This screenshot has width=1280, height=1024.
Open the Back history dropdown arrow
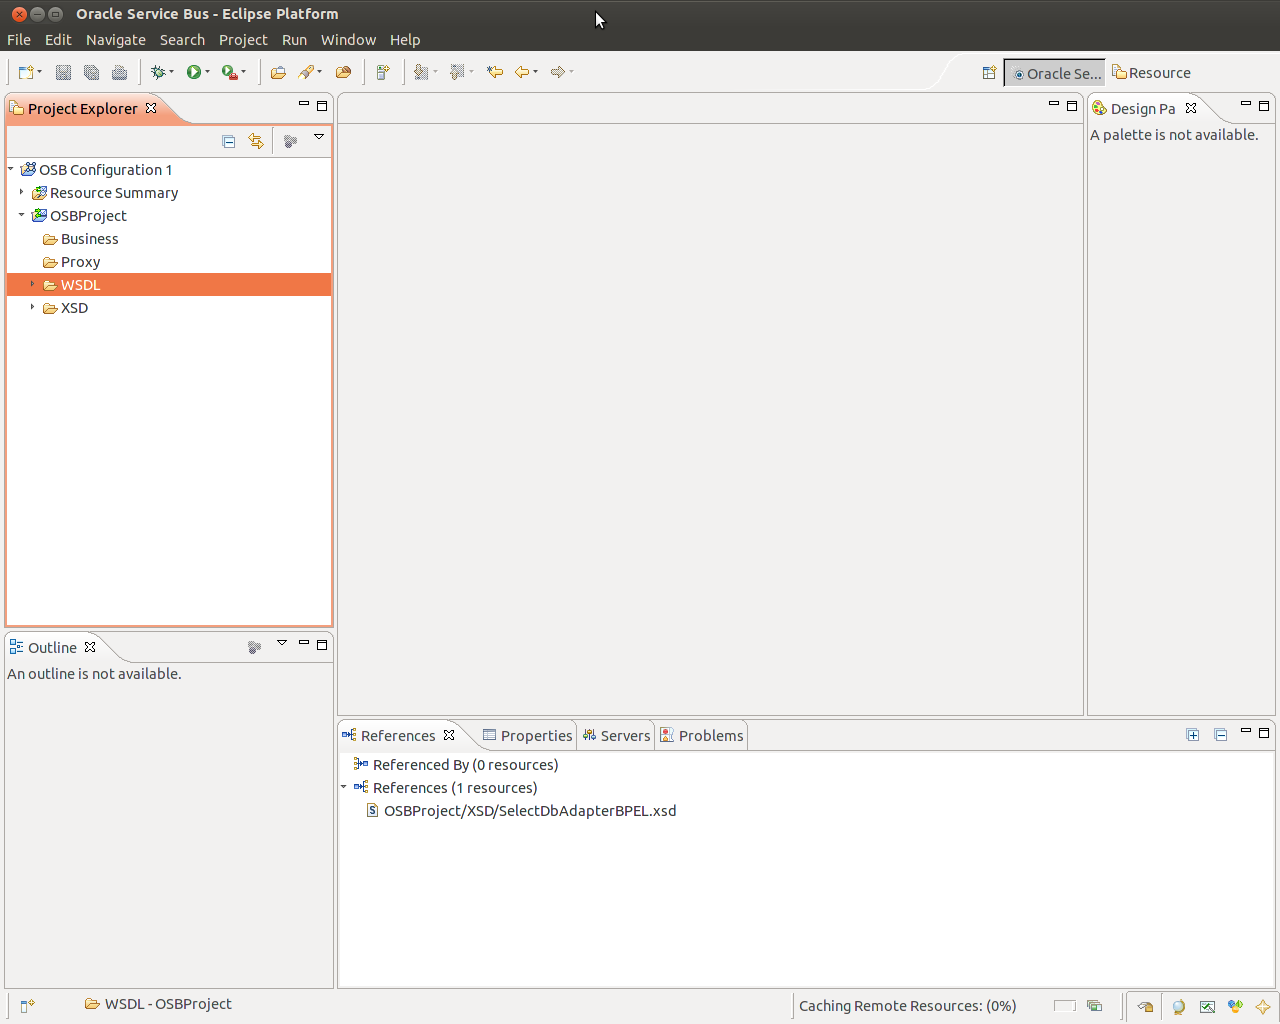[535, 72]
